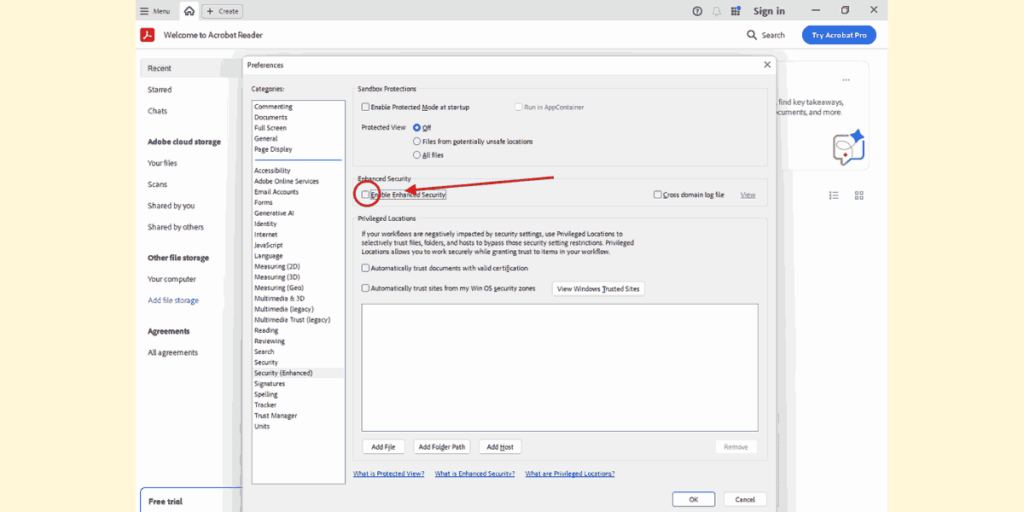The height and width of the screenshot is (512, 1024).
Task: Open What is Enhanced Security link
Action: 475,473
